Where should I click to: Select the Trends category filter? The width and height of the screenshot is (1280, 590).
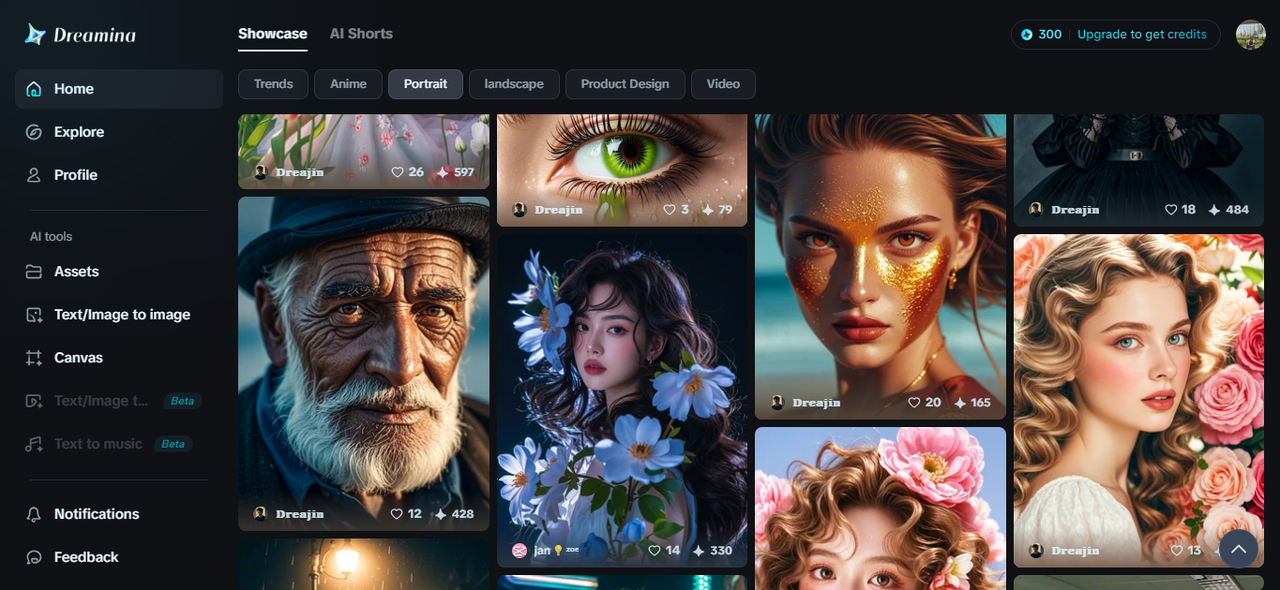click(x=273, y=84)
